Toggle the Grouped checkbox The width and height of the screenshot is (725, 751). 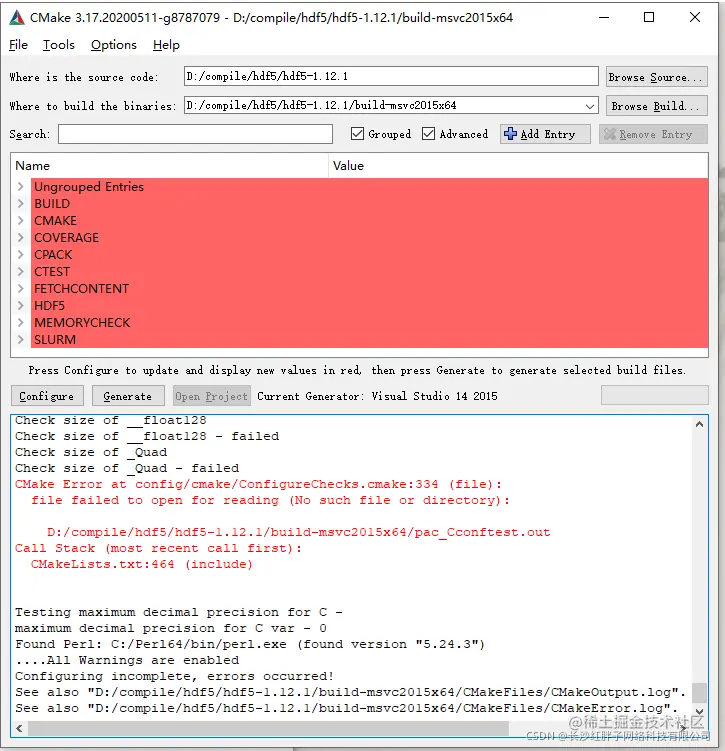tap(357, 134)
